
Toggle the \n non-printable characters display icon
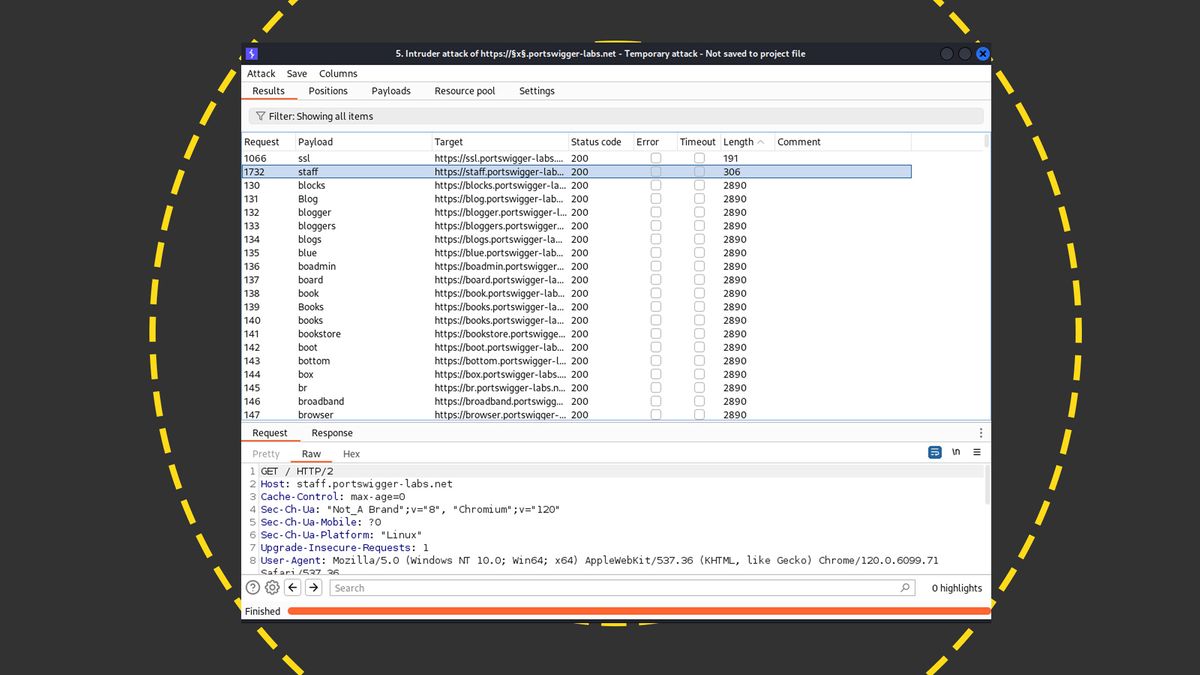point(955,452)
